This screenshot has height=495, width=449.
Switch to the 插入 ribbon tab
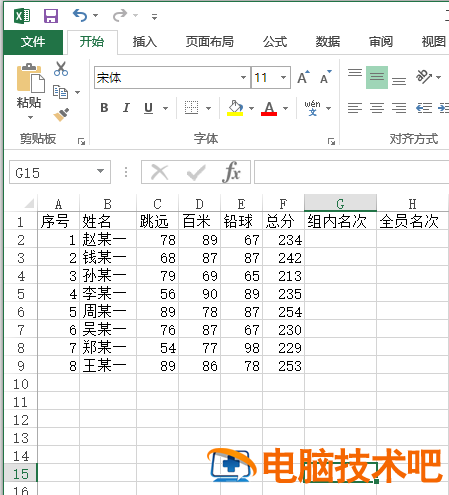[145, 42]
